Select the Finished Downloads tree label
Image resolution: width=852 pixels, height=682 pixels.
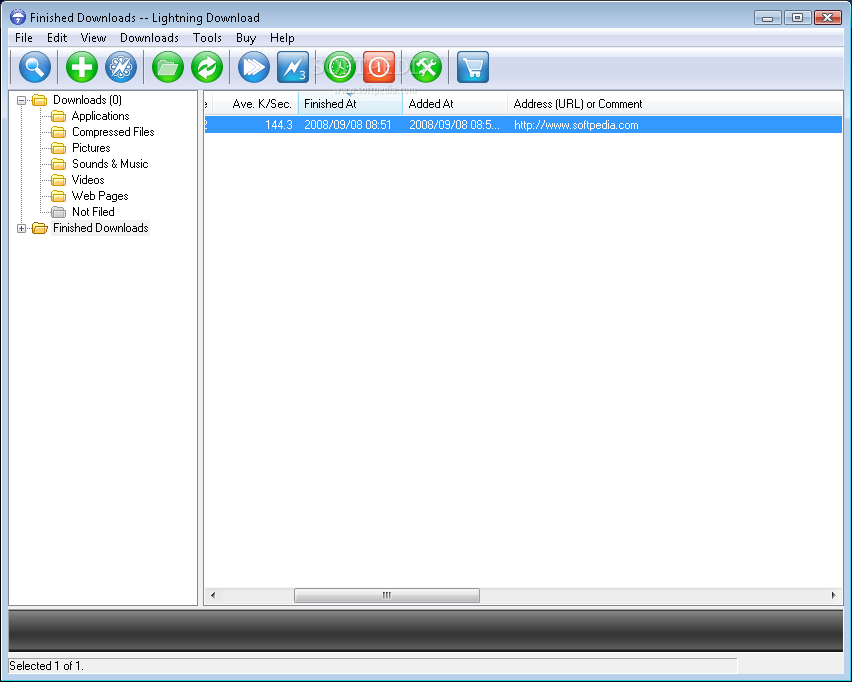pos(101,228)
